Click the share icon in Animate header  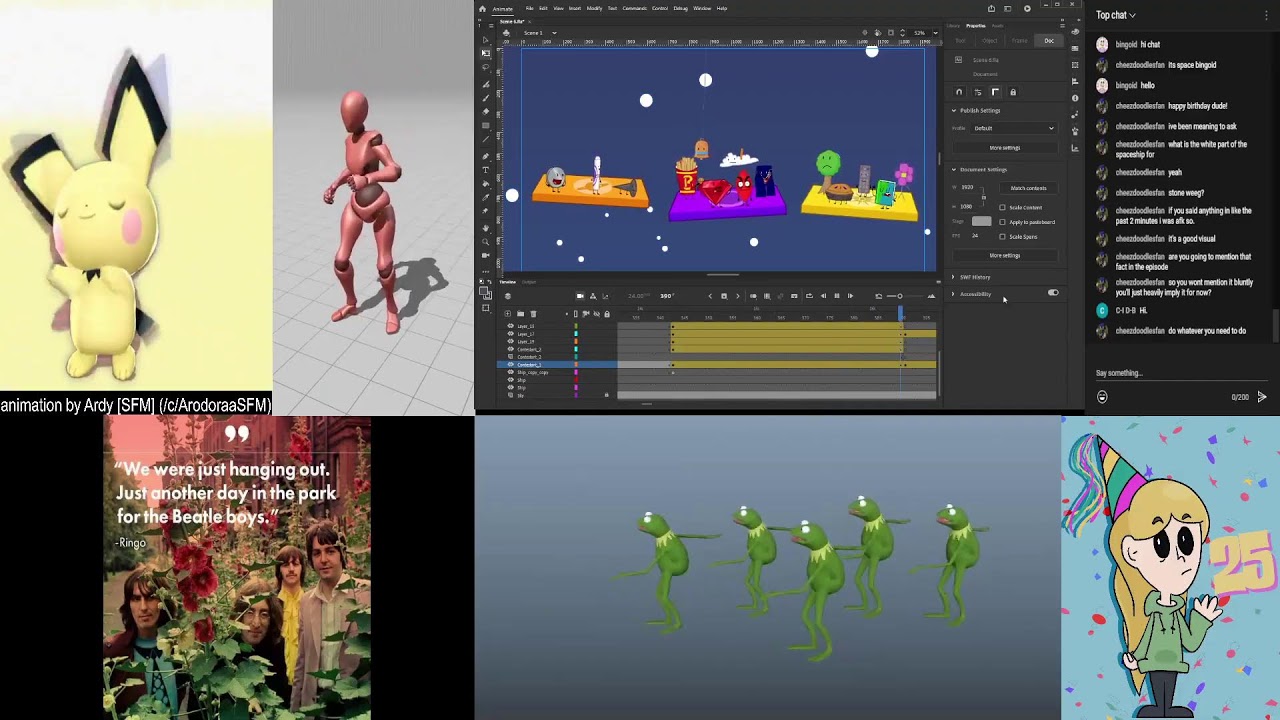(991, 8)
